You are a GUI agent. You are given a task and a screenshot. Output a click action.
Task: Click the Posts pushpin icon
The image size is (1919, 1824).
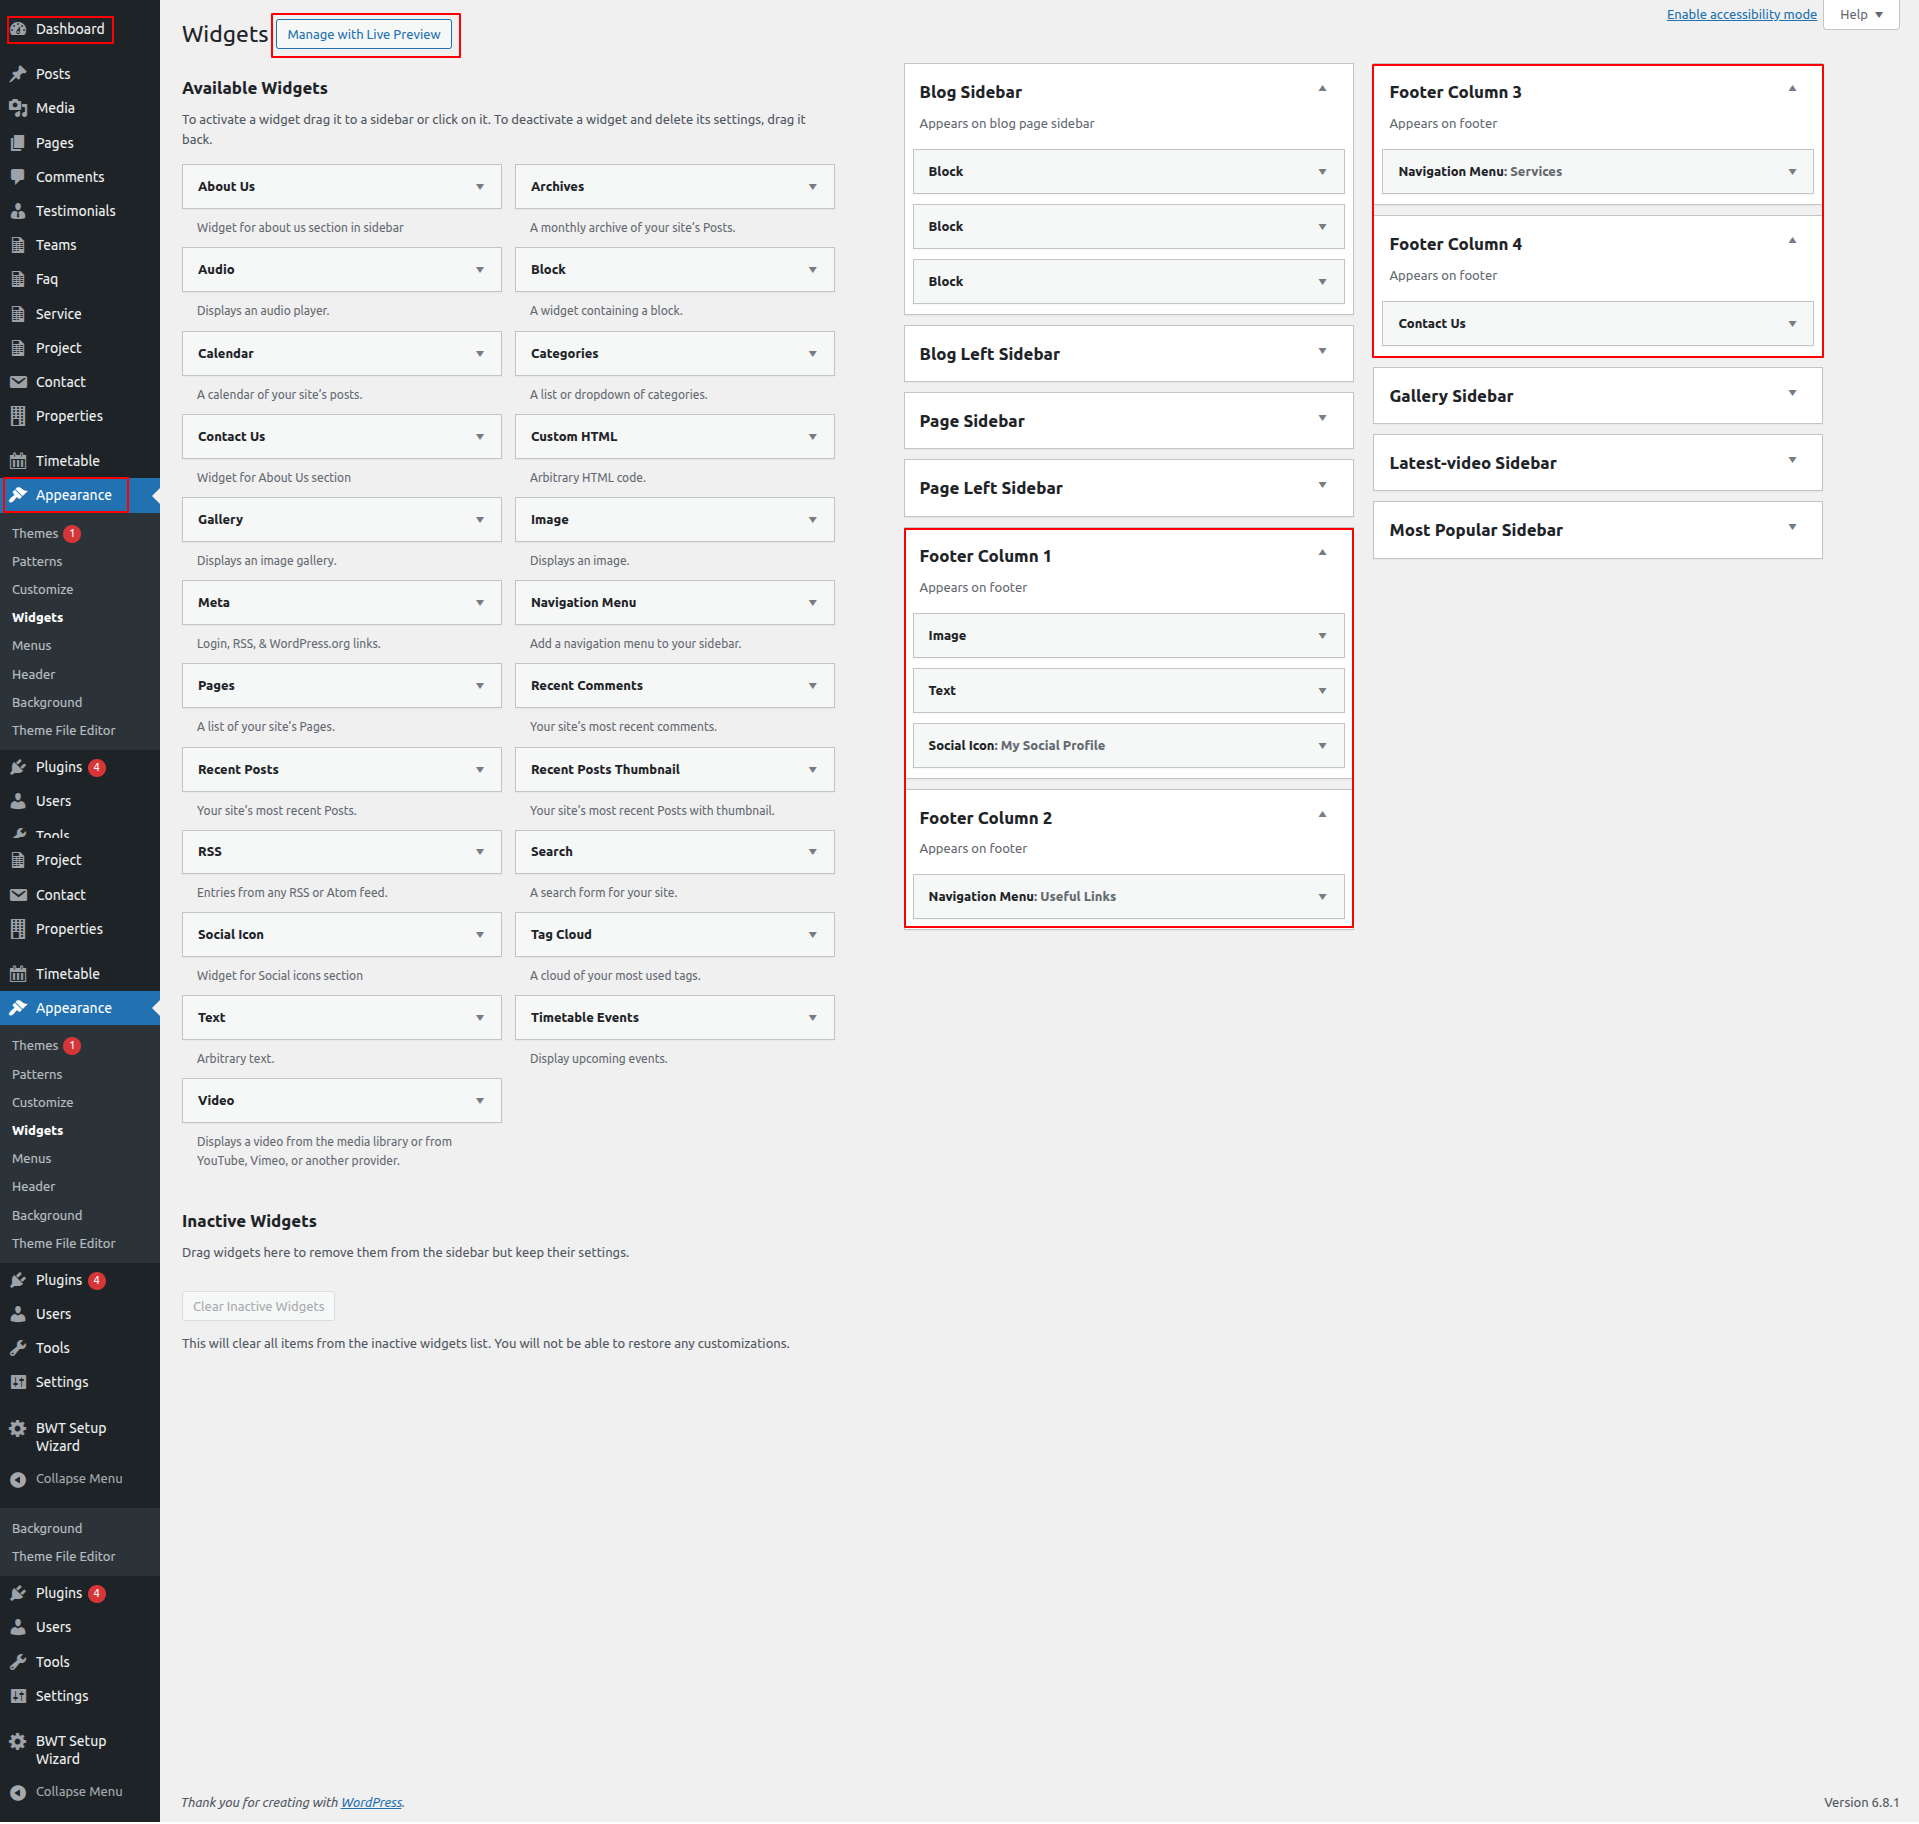coord(18,74)
